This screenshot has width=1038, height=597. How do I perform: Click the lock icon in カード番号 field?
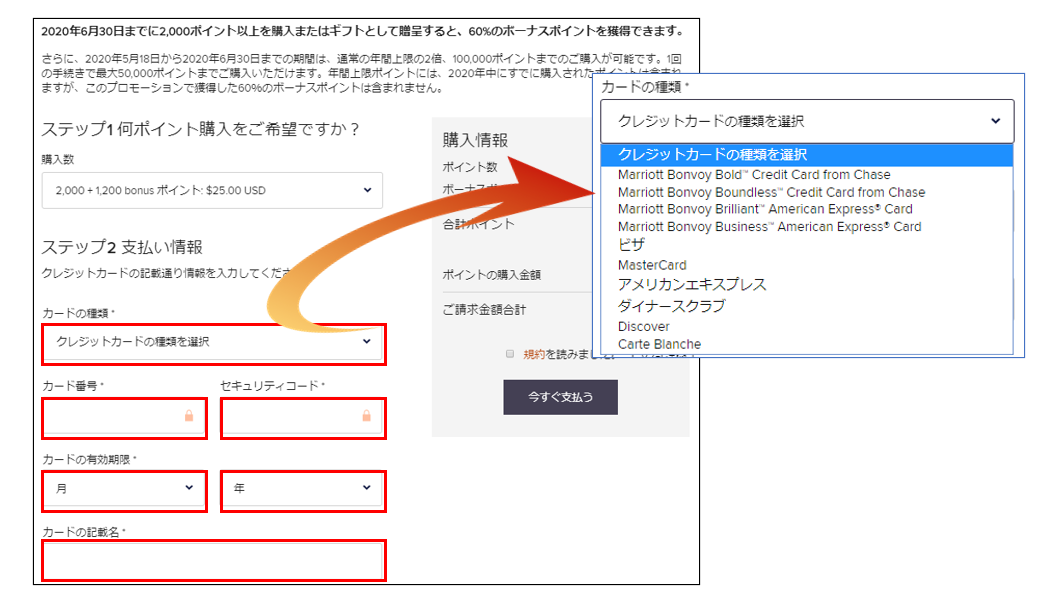tap(189, 416)
